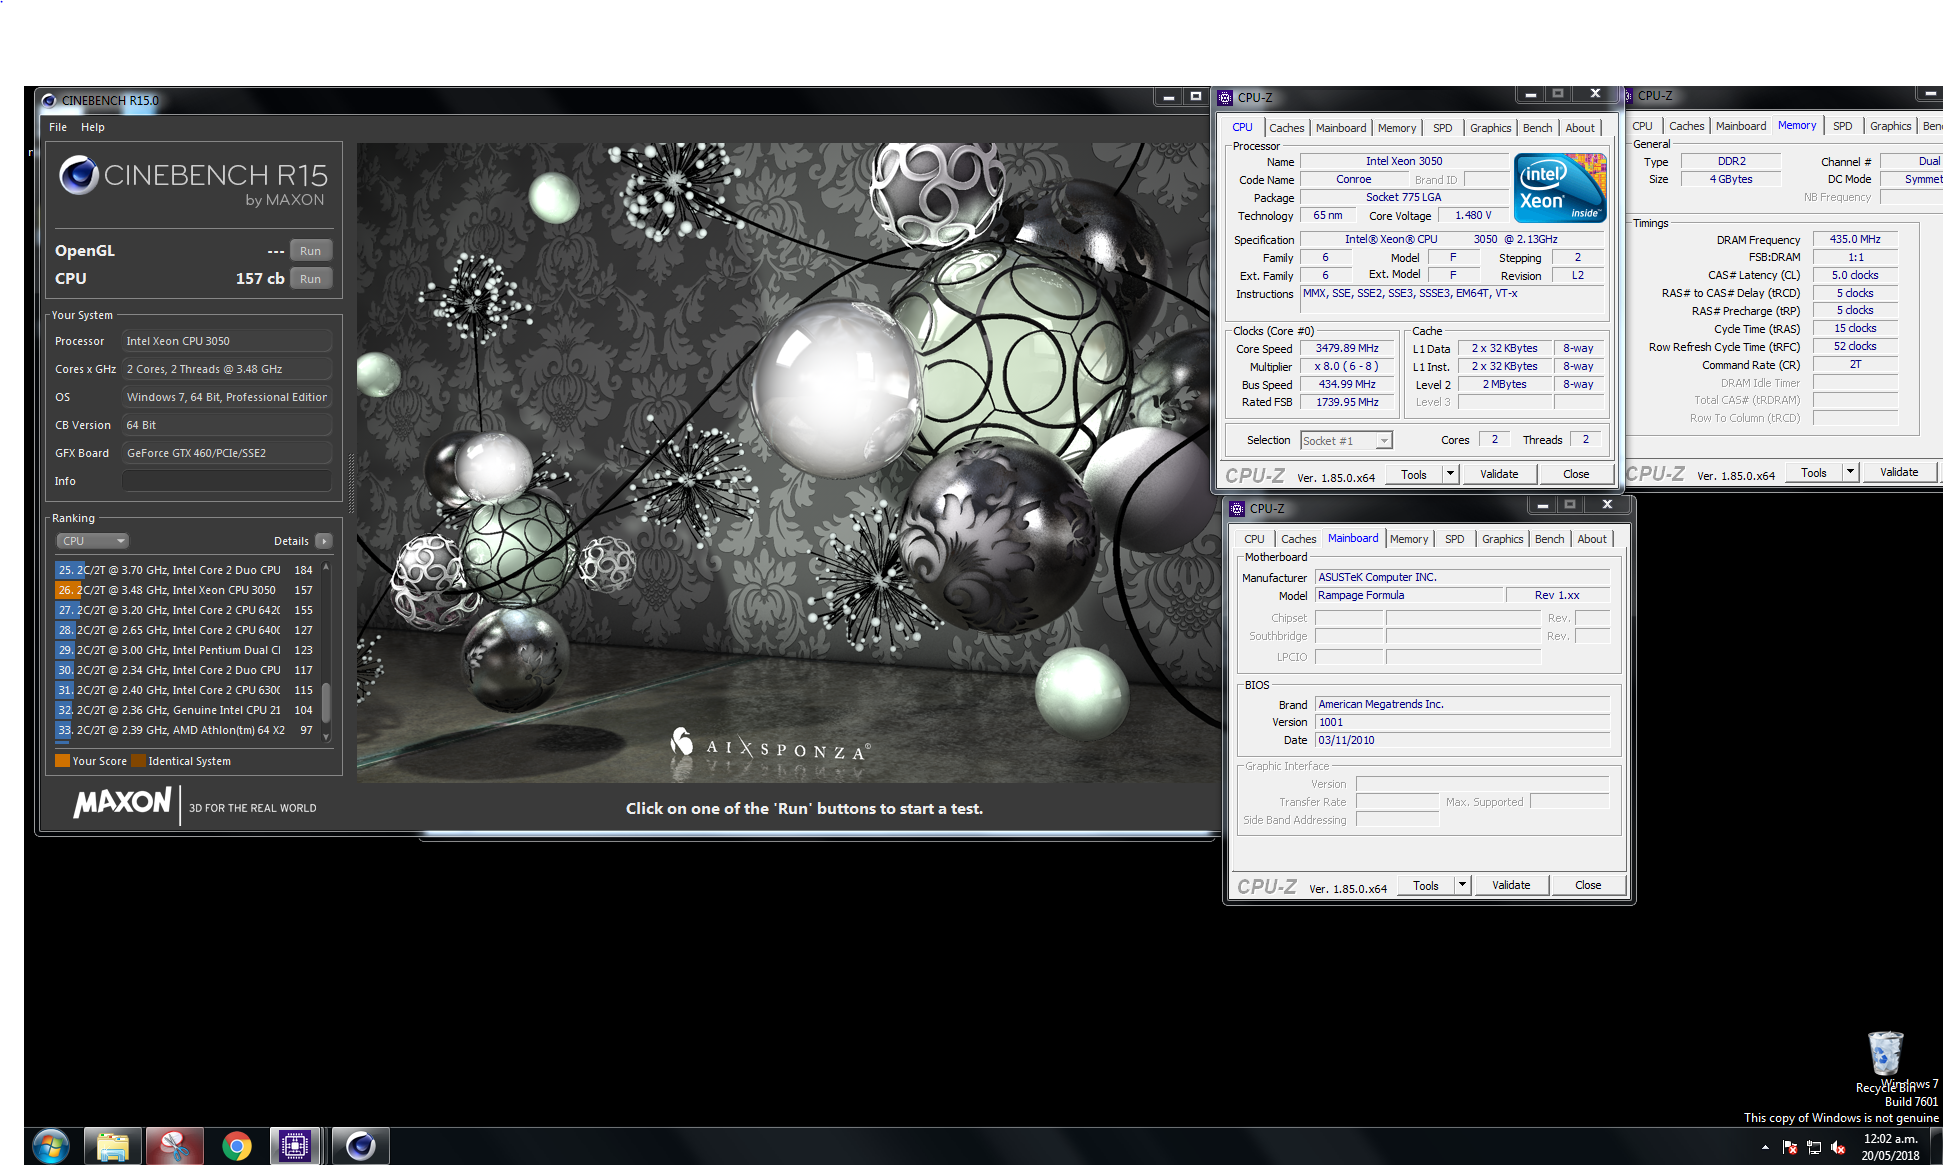Click the 3479.89 MHz Core Speed value
The width and height of the screenshot is (1943, 1165).
click(x=1347, y=349)
